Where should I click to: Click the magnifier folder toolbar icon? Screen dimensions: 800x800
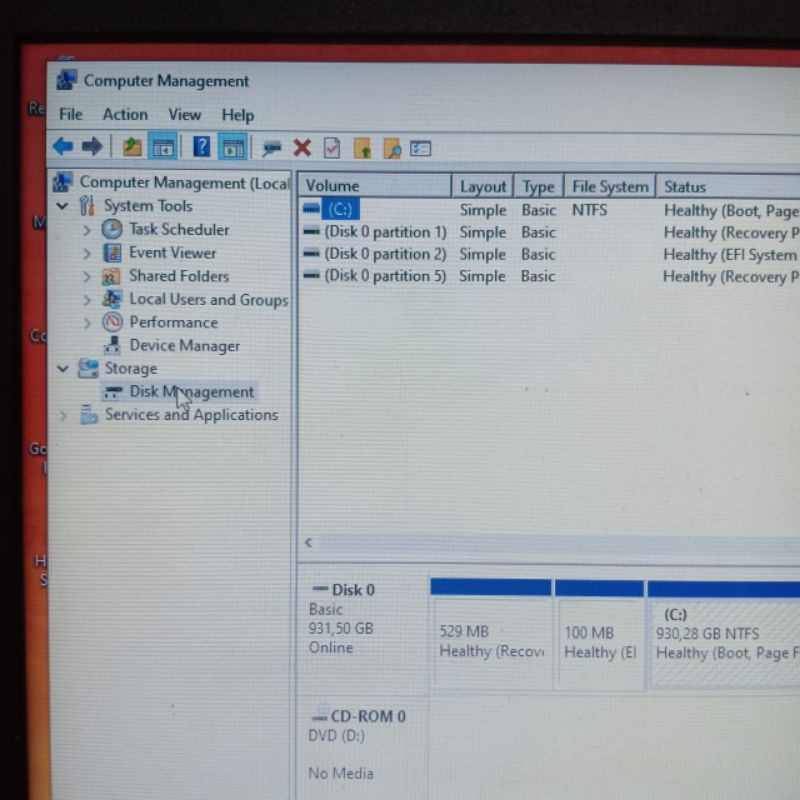(x=391, y=149)
